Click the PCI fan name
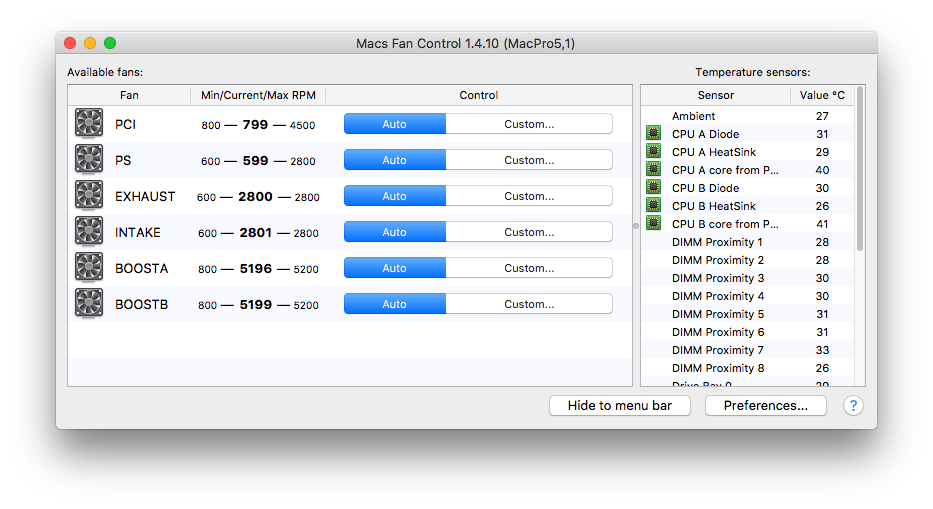The width and height of the screenshot is (933, 509). [x=126, y=124]
